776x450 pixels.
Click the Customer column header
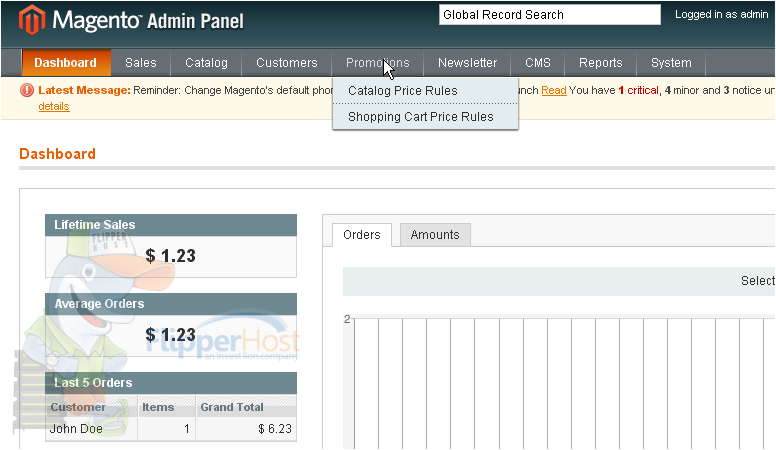pyautogui.click(x=92, y=407)
